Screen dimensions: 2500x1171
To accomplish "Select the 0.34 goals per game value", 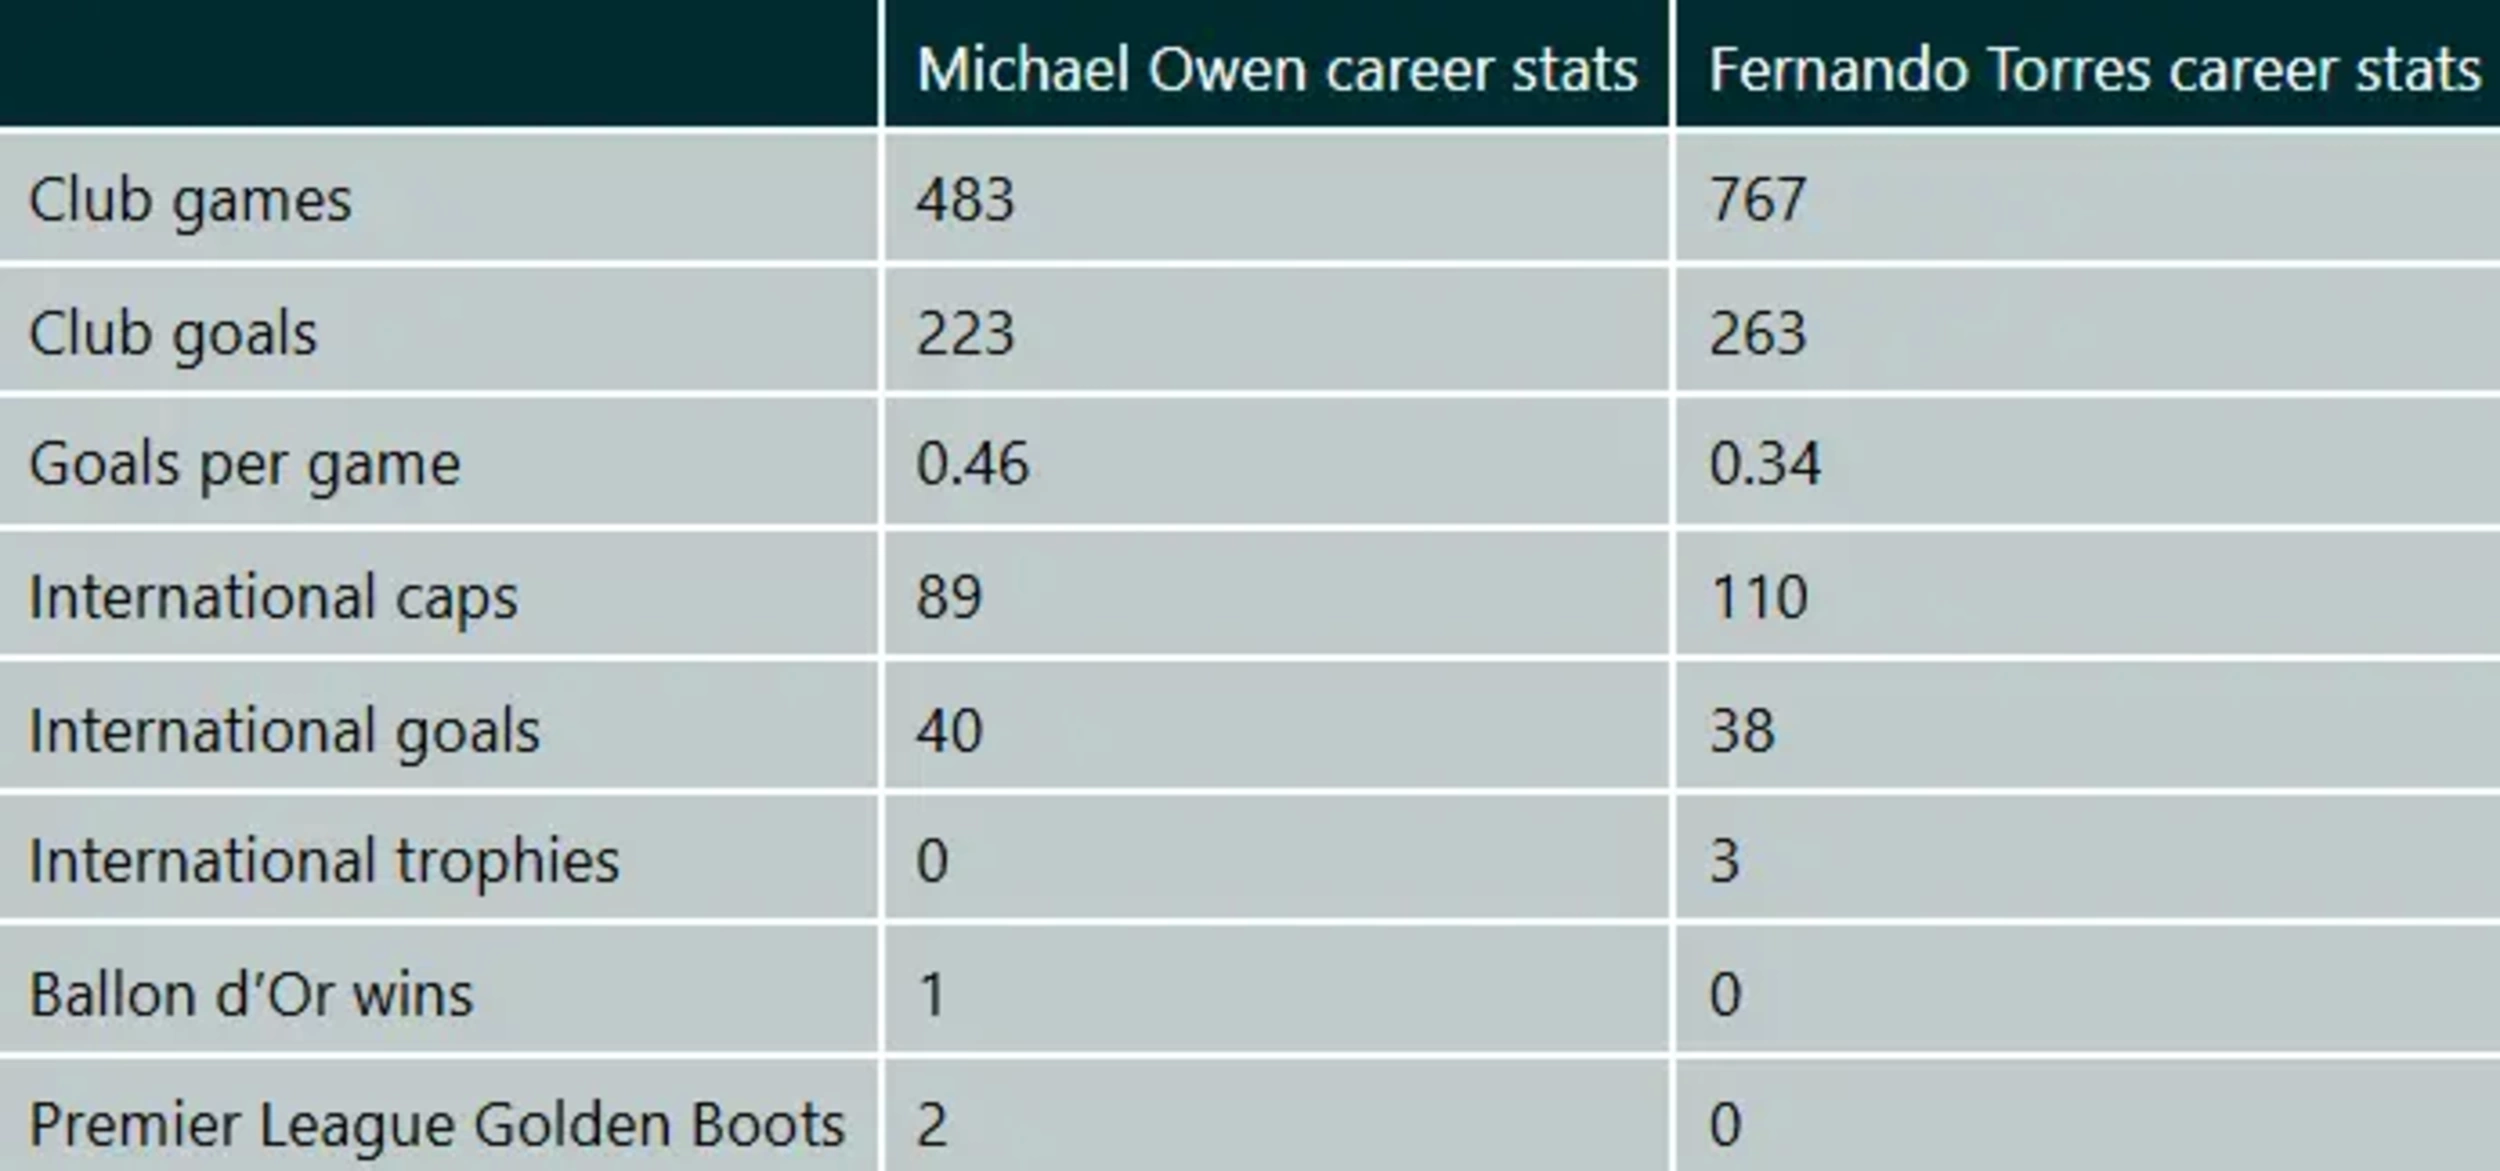I will pyautogui.click(x=1765, y=464).
